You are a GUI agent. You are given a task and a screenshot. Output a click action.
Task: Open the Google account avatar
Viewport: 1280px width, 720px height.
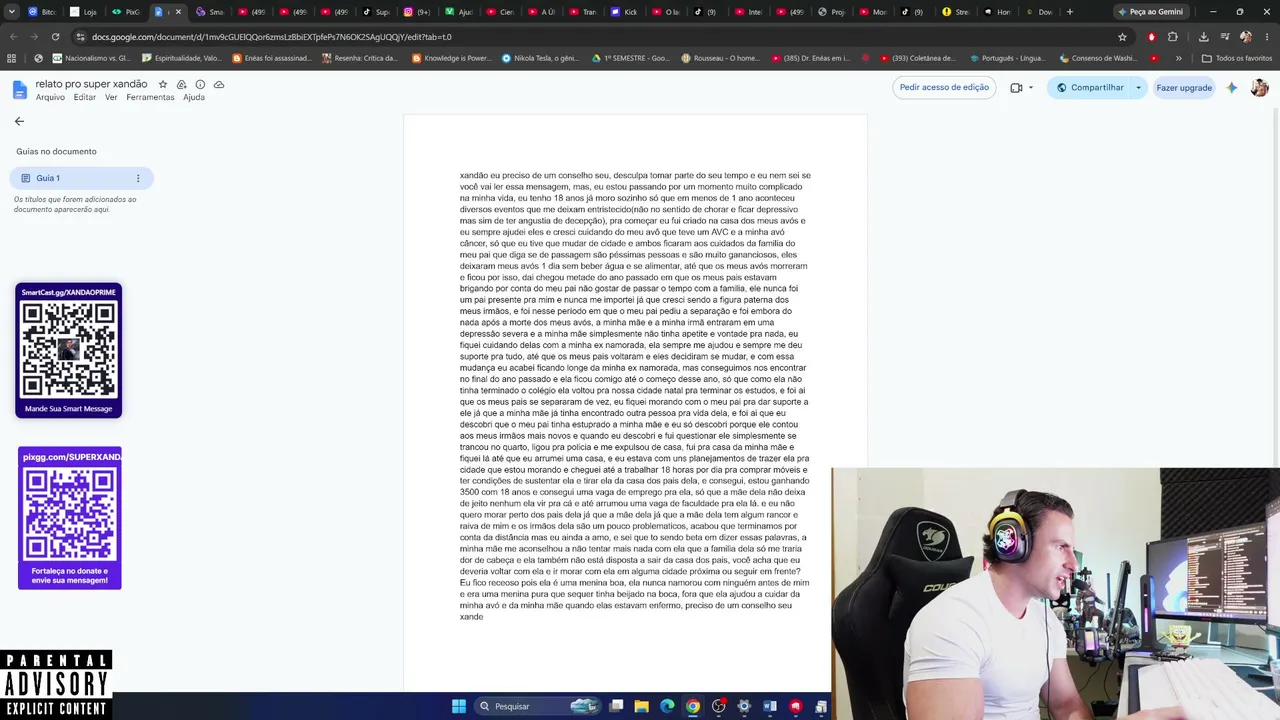point(1259,88)
